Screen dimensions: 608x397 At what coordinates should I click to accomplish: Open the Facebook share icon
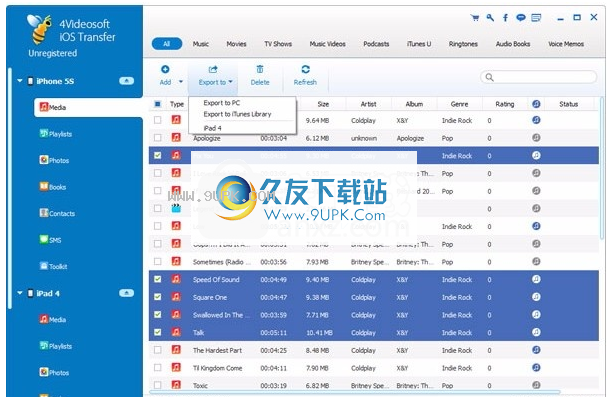[505, 17]
